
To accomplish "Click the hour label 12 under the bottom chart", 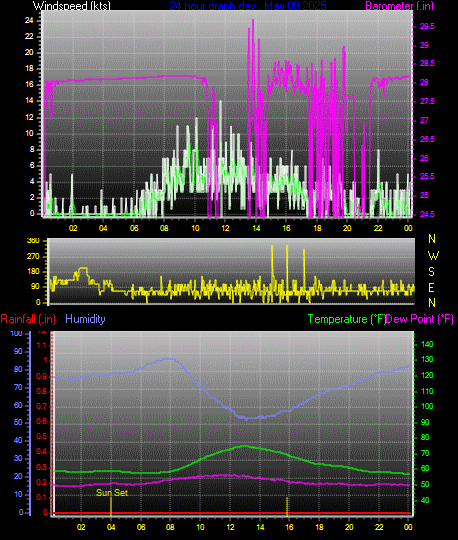I will [x=230, y=527].
